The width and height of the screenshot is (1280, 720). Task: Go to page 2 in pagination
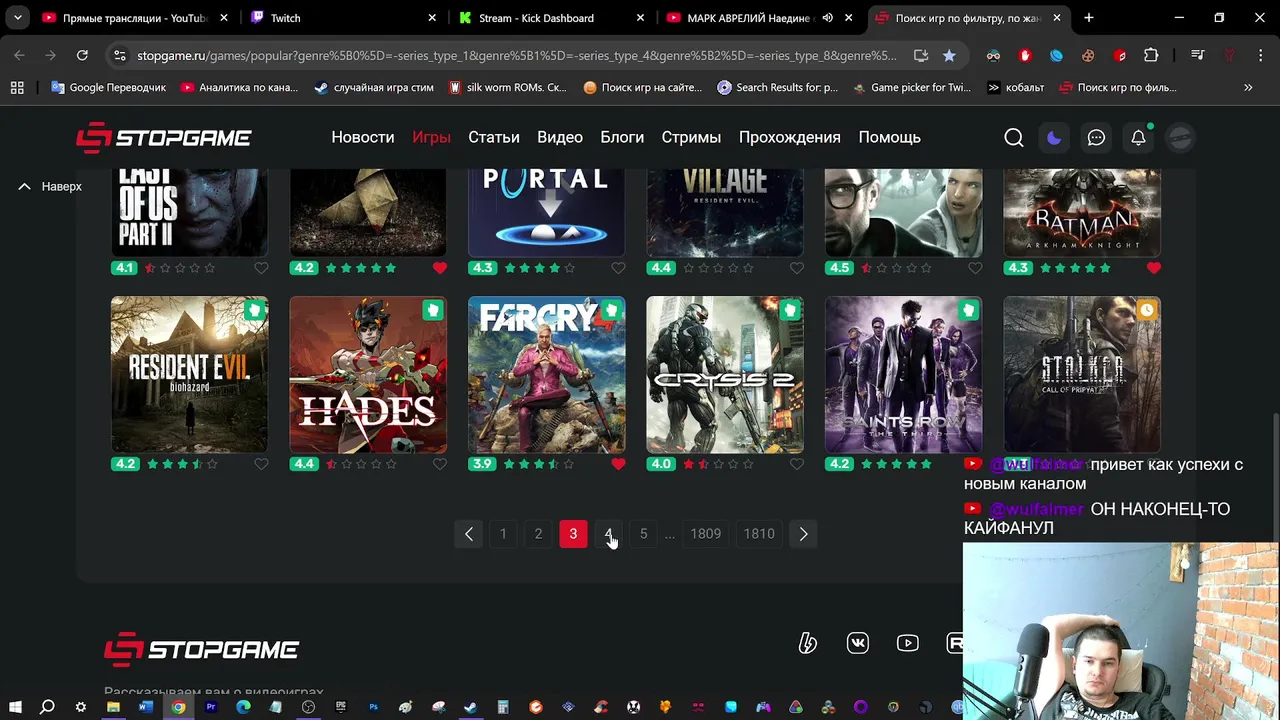point(538,534)
